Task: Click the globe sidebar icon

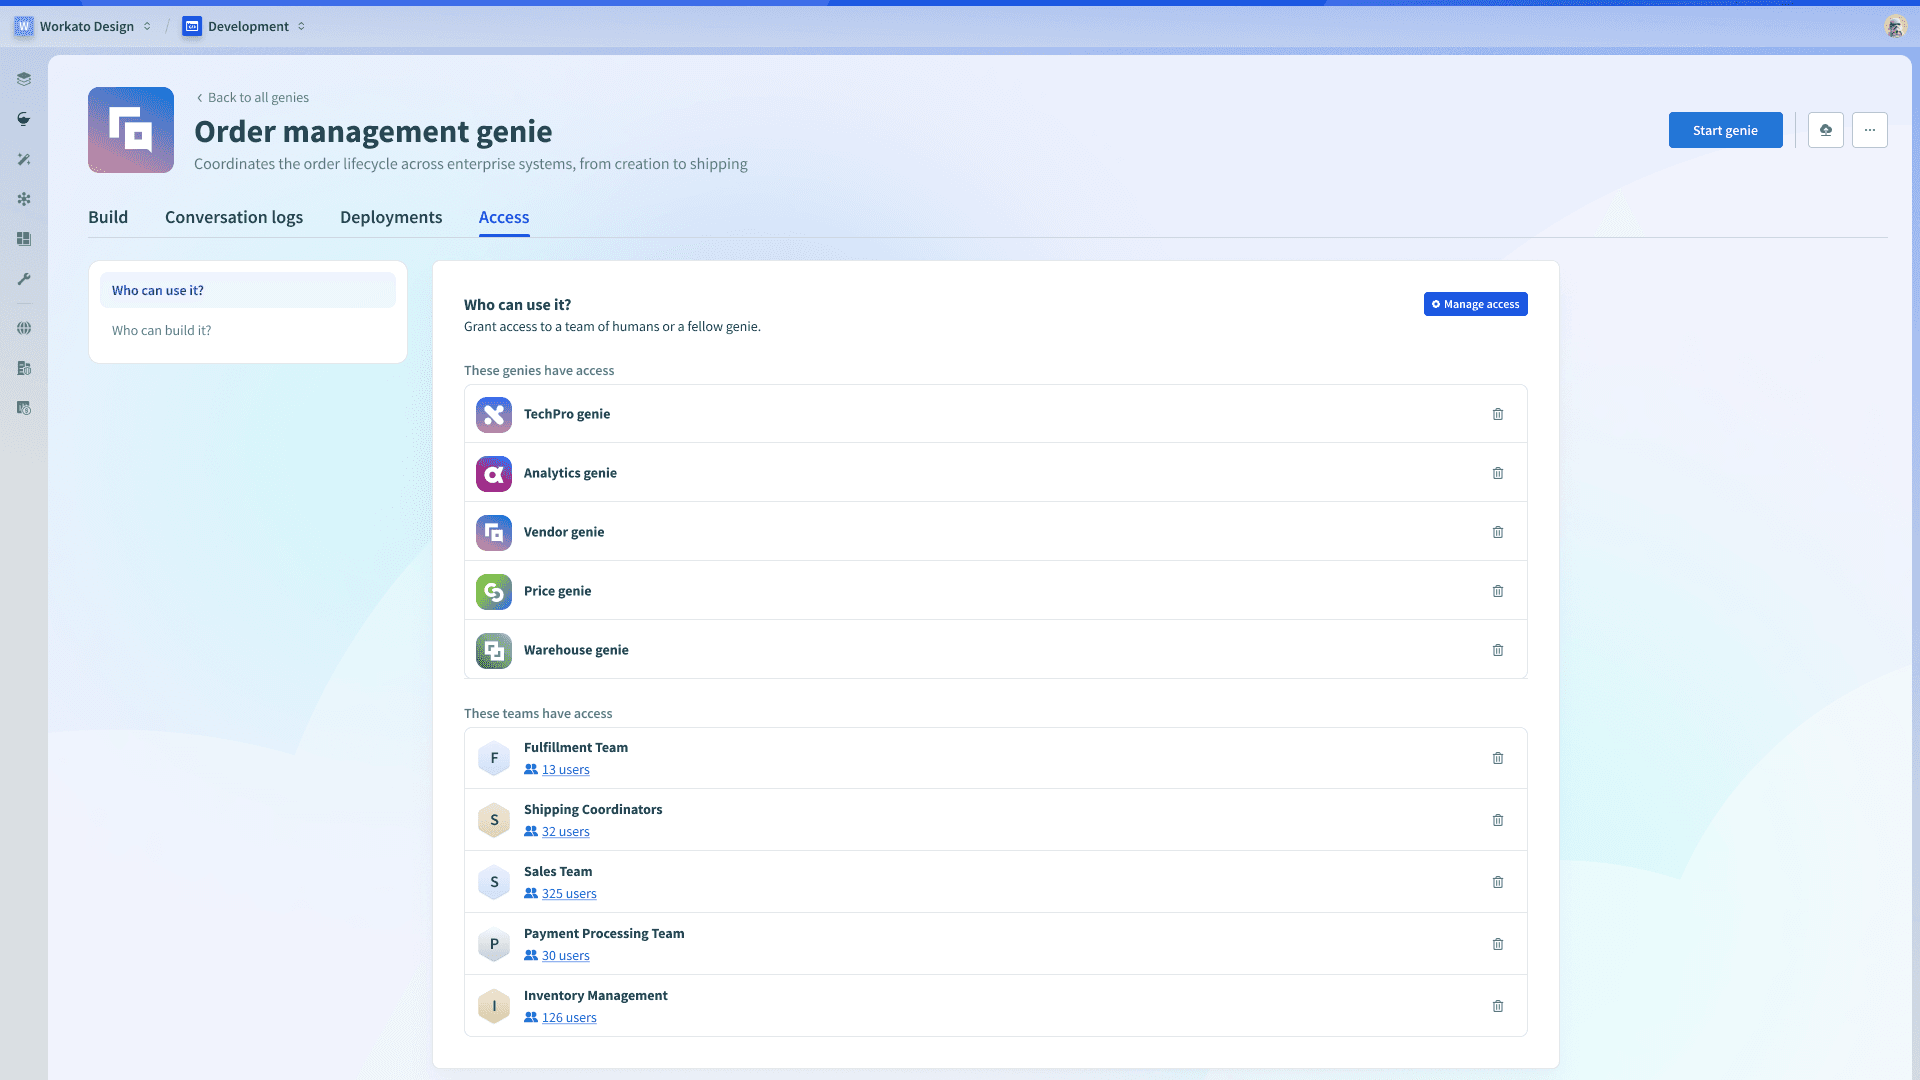Action: click(24, 328)
